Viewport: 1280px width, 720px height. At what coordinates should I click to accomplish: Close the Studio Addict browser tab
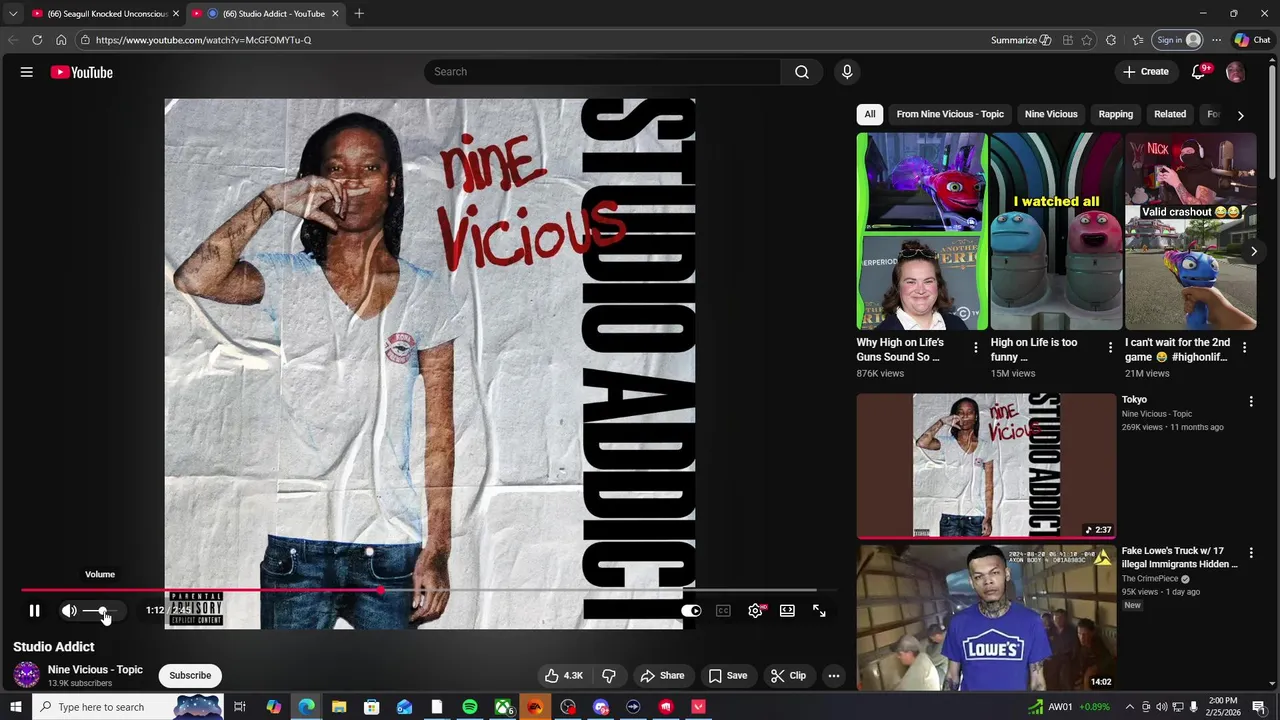point(335,14)
